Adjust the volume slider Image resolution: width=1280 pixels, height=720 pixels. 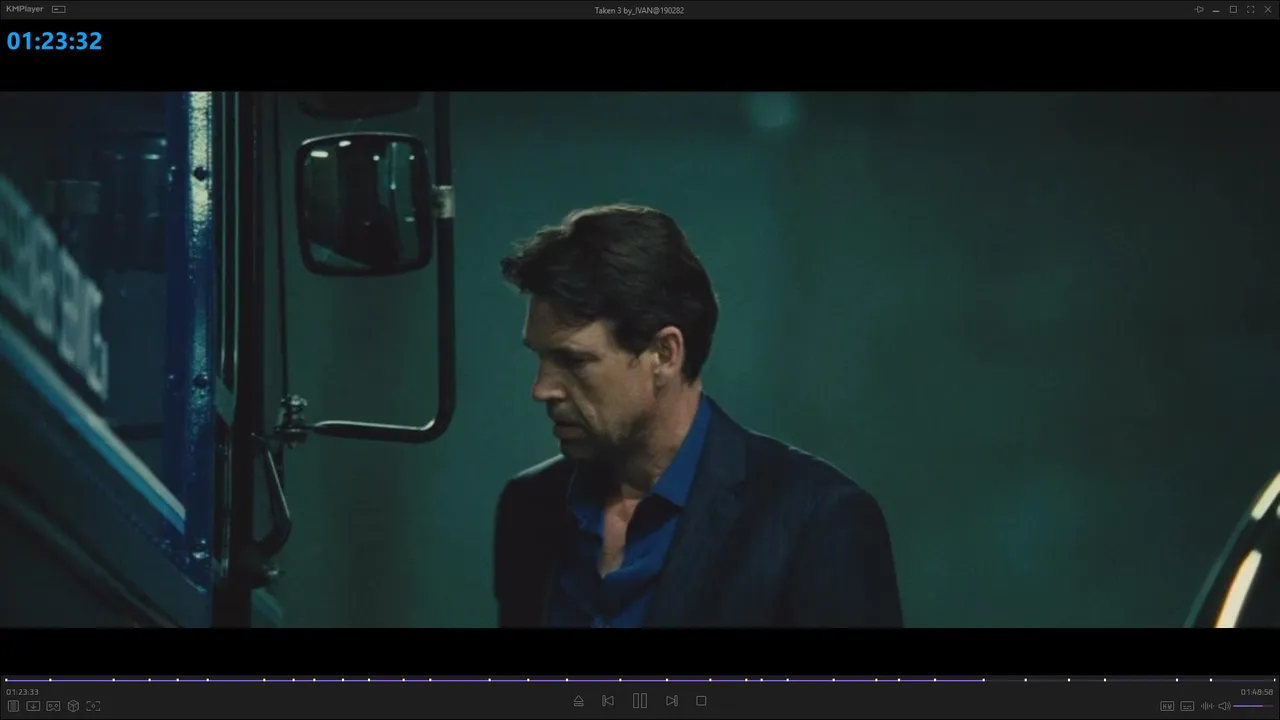click(1254, 706)
